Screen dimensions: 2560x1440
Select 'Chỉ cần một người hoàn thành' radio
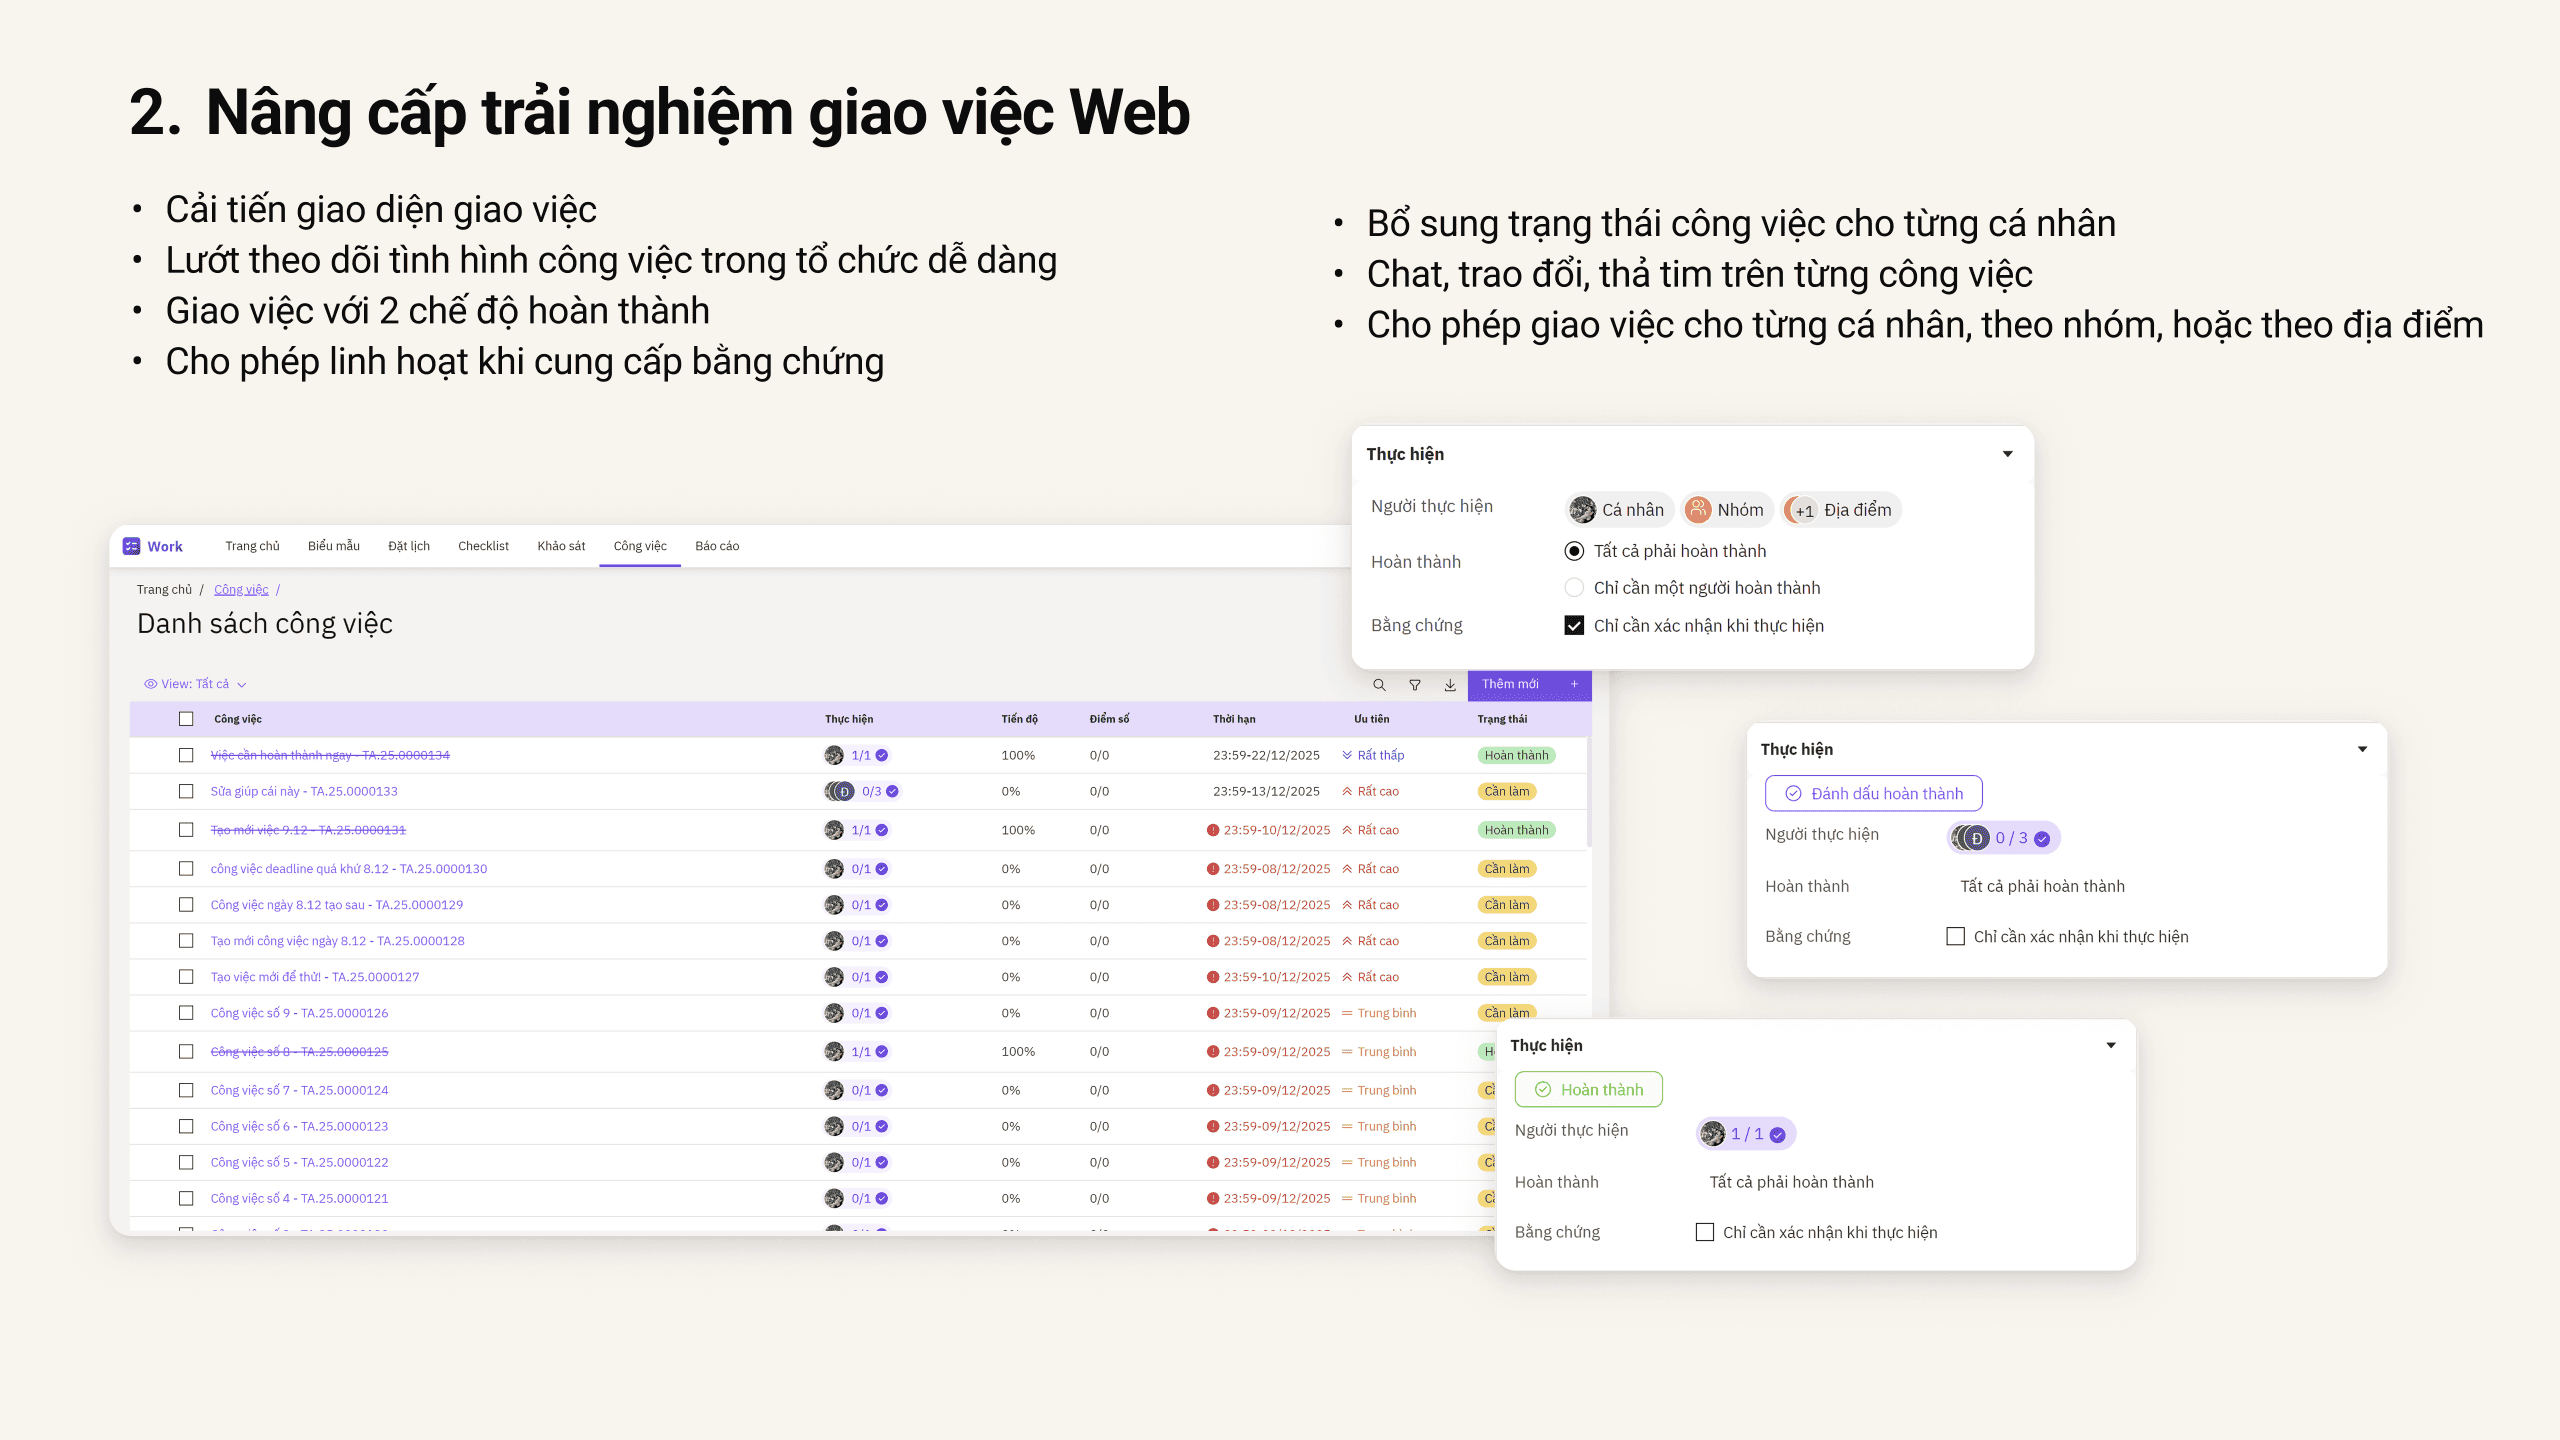pos(1574,588)
